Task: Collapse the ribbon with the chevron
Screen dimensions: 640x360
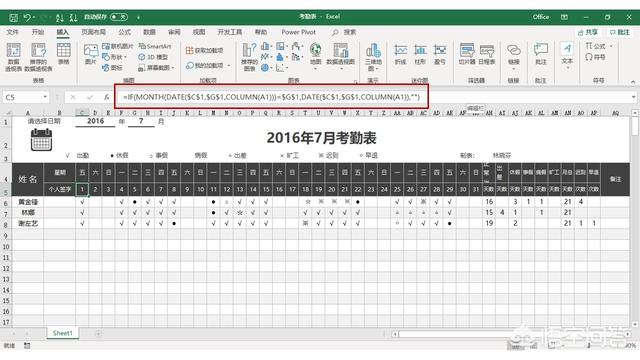Action: (633, 82)
